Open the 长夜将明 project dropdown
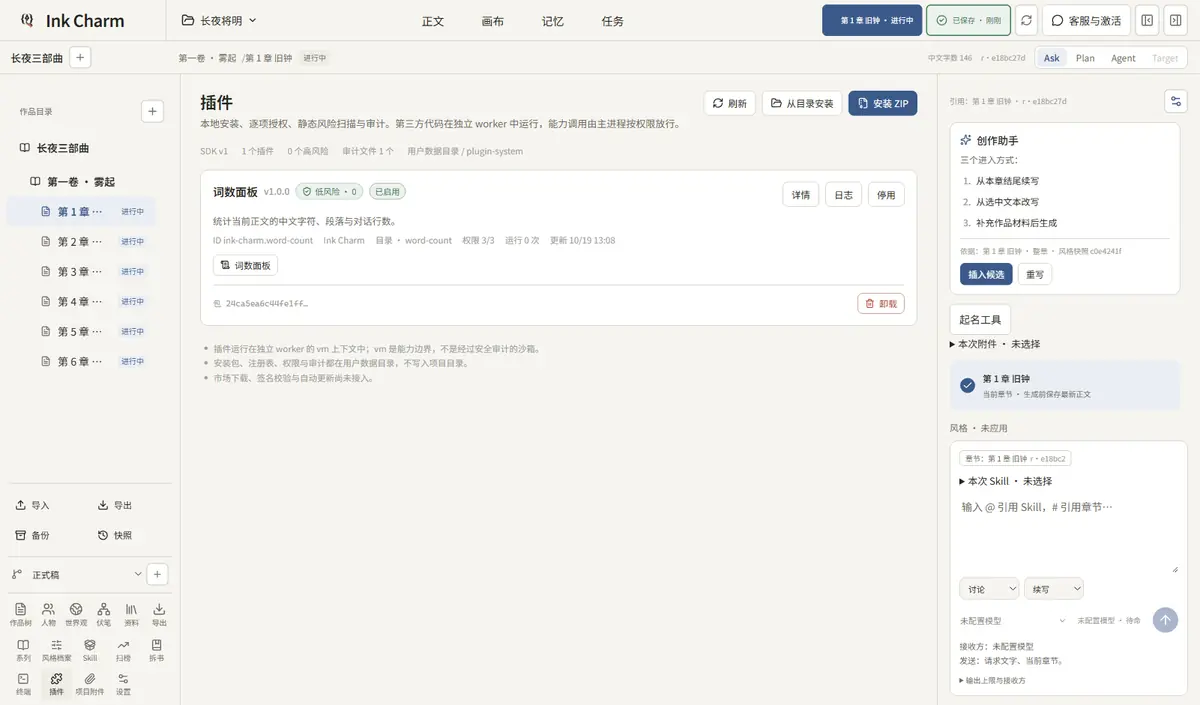The width and height of the screenshot is (1200, 705). coord(219,20)
